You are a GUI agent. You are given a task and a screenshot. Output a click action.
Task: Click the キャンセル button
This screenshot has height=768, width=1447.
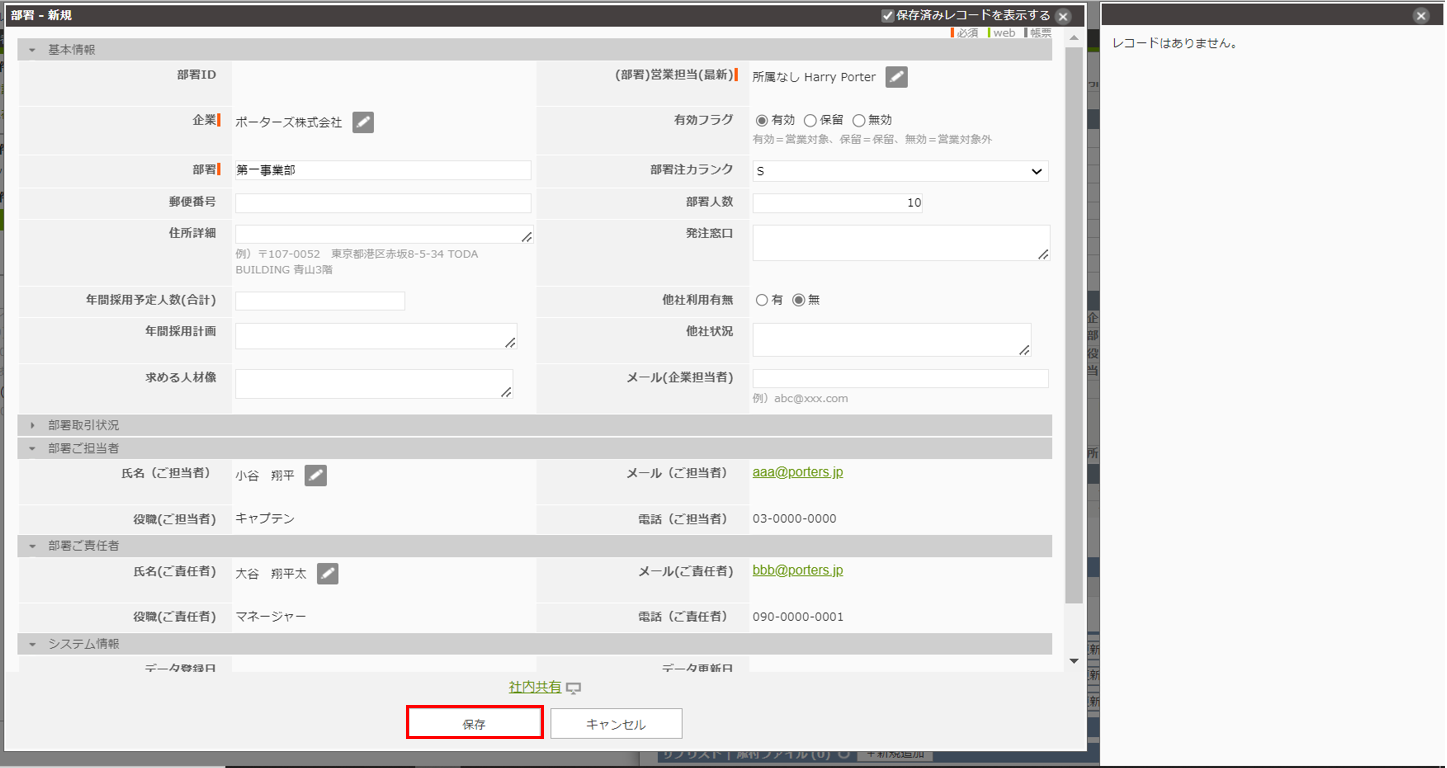tap(616, 724)
